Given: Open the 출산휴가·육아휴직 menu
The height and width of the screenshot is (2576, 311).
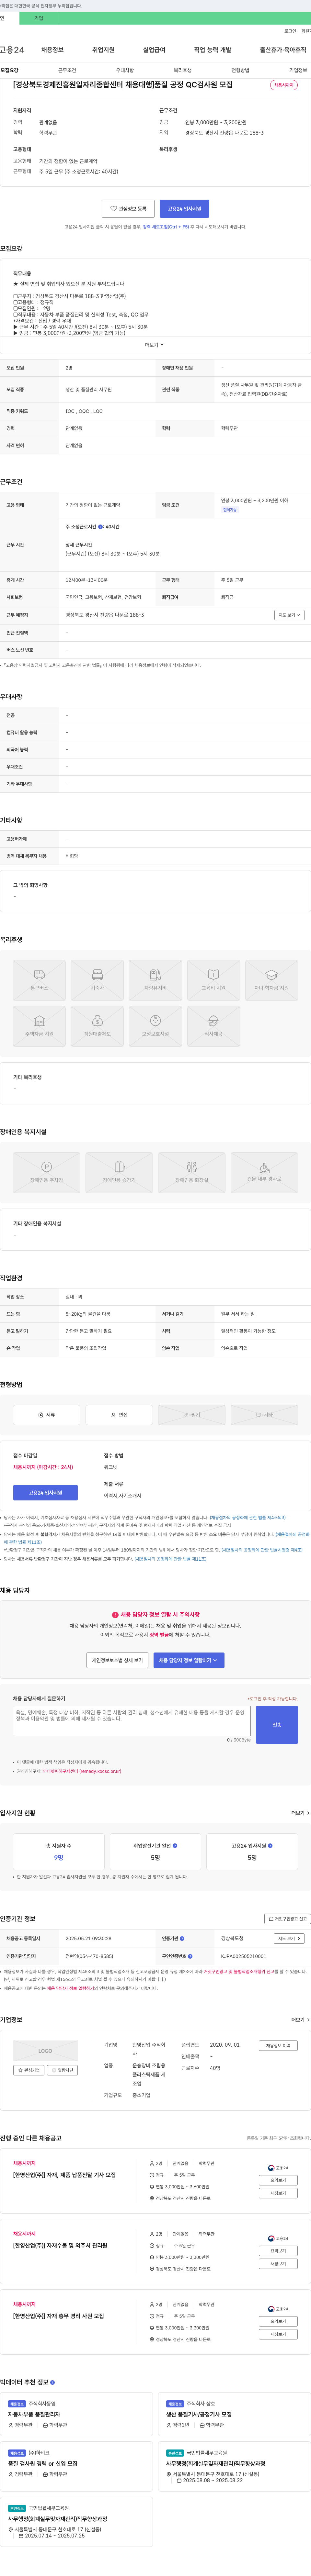Looking at the screenshot, I should click(283, 50).
